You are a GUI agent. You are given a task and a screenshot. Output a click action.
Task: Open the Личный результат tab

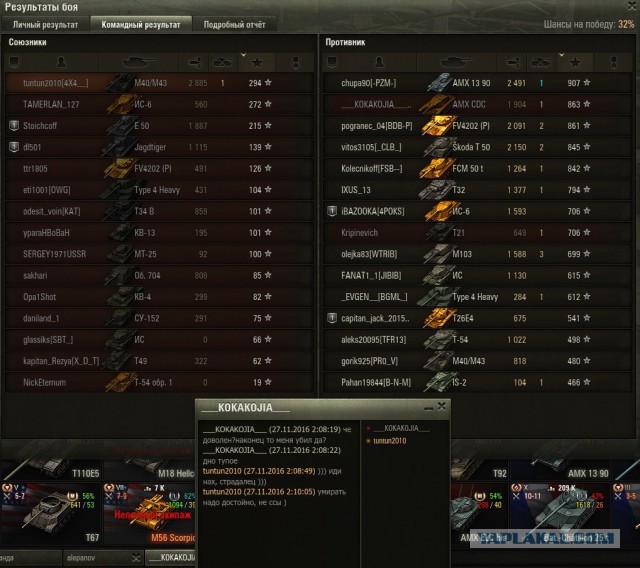coord(45,24)
